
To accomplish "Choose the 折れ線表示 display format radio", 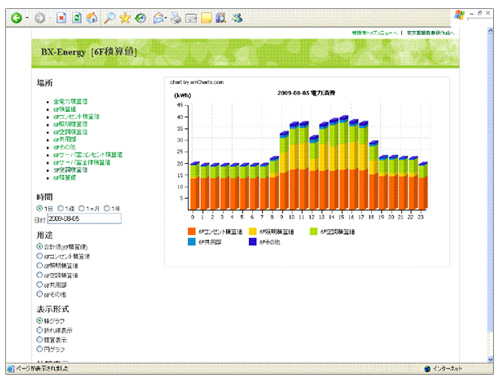I will point(39,330).
